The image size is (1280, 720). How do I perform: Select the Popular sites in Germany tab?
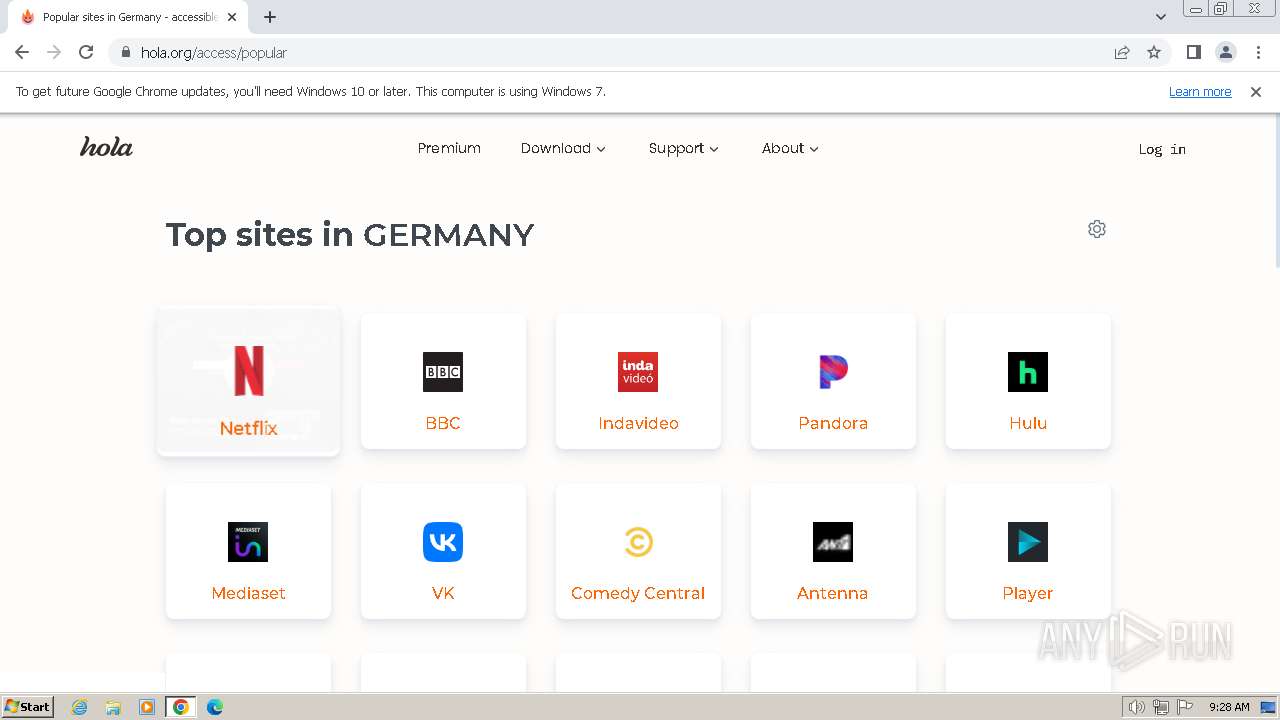[130, 17]
